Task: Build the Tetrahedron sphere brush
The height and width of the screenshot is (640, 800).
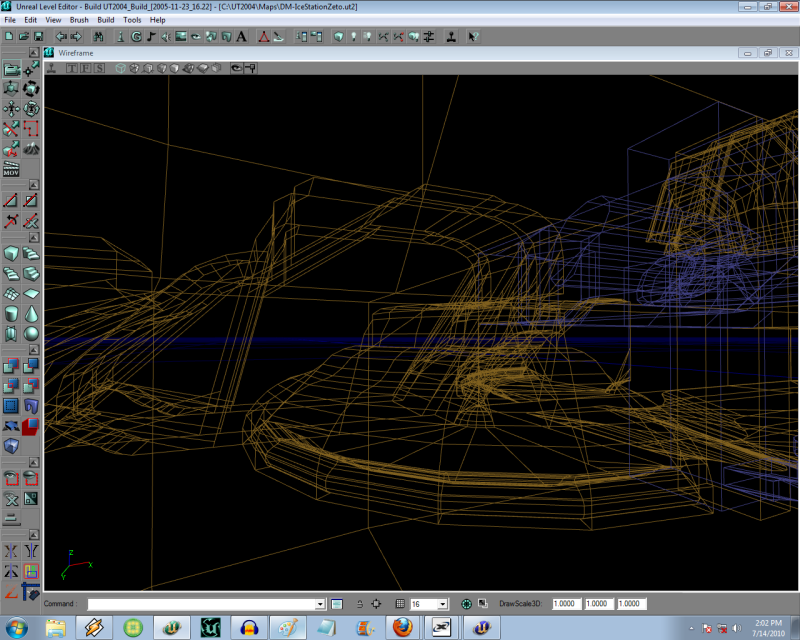Action: pos(31,334)
